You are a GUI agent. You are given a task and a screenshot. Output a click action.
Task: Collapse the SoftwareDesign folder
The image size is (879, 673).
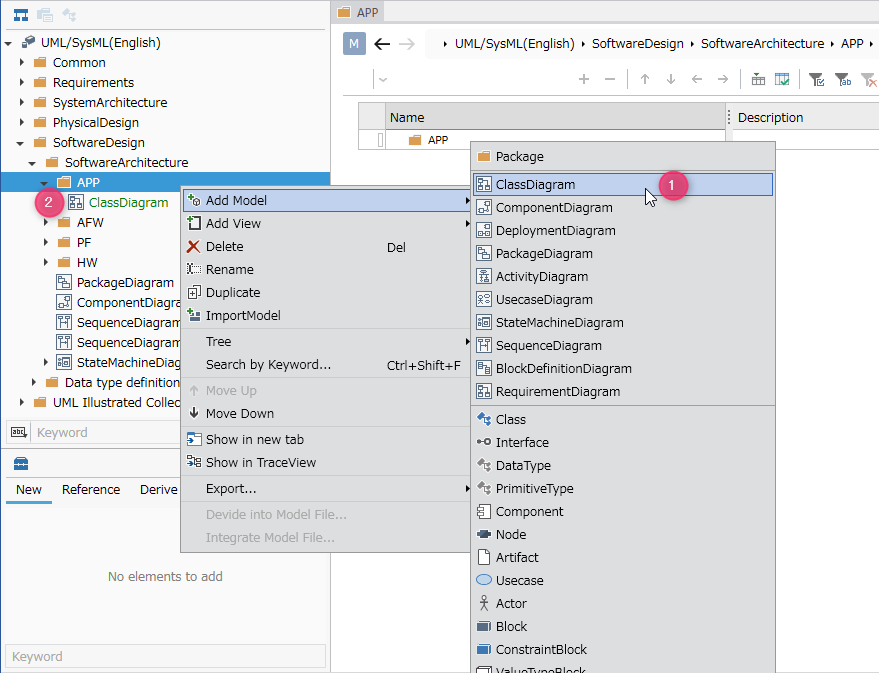point(20,143)
